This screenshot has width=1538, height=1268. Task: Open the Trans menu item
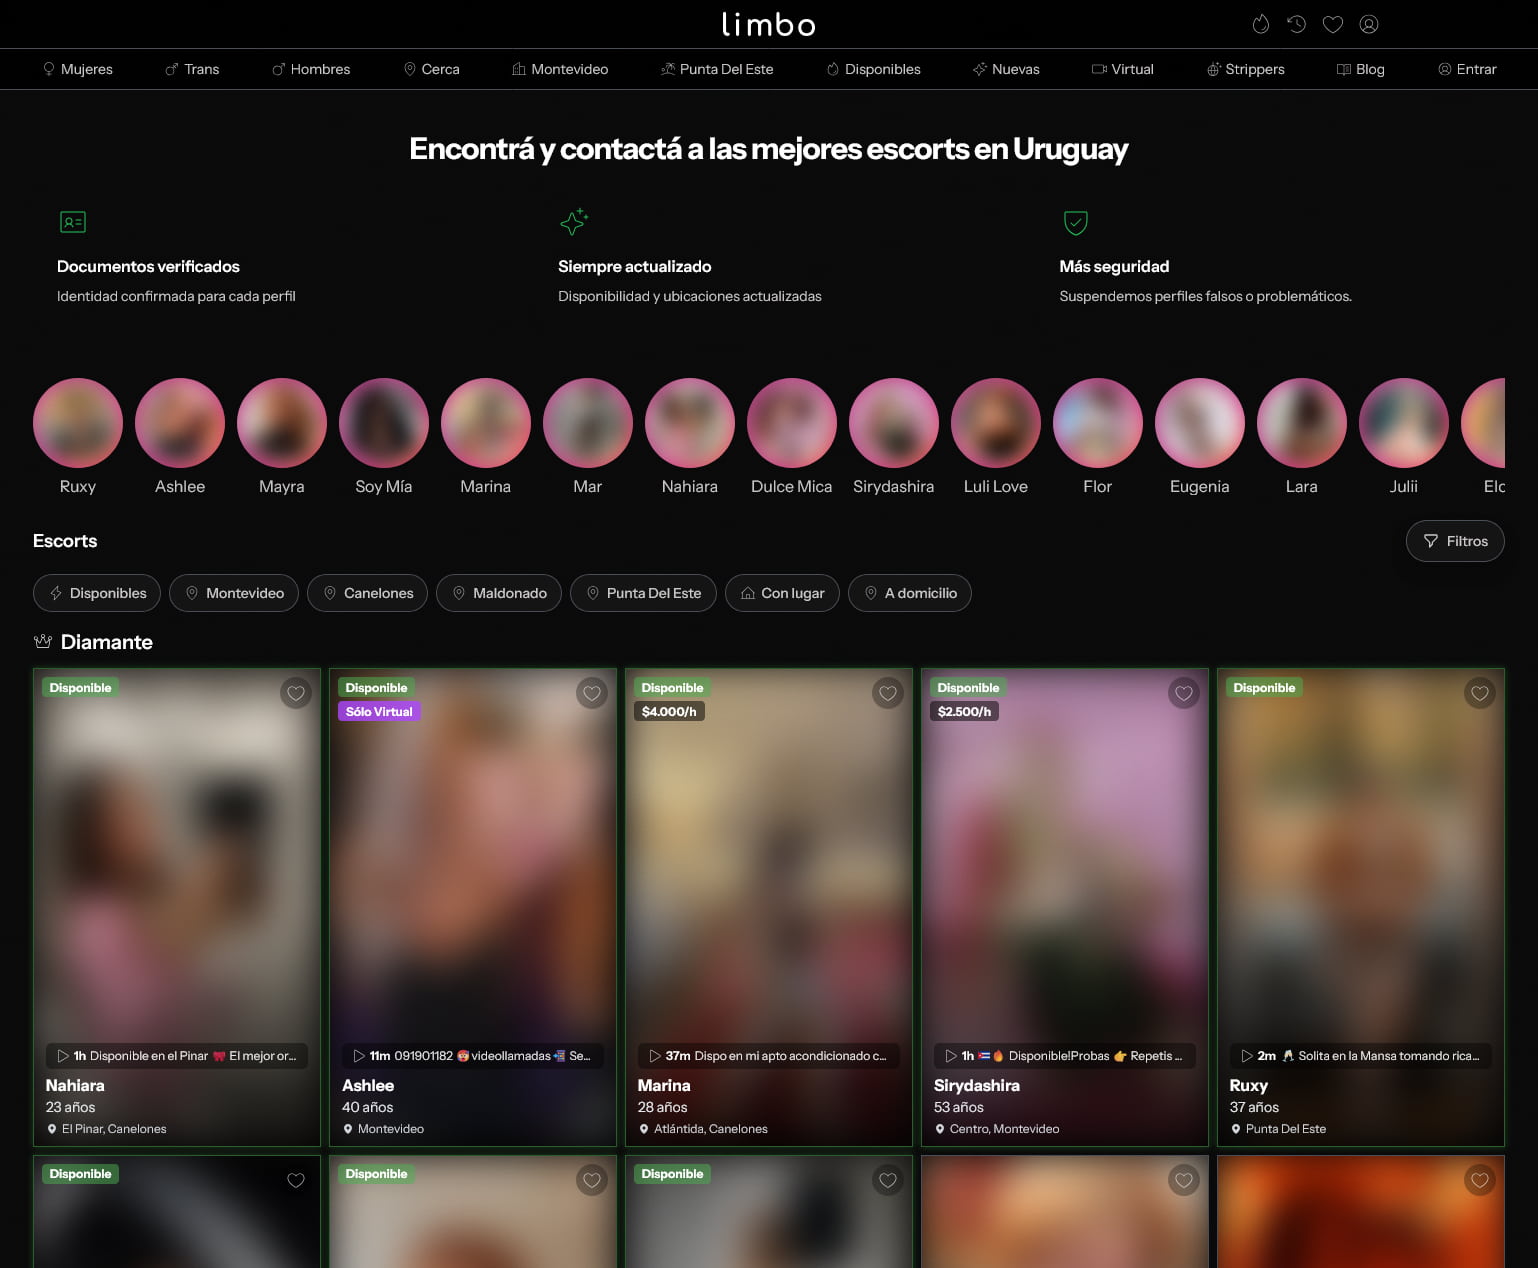[192, 69]
